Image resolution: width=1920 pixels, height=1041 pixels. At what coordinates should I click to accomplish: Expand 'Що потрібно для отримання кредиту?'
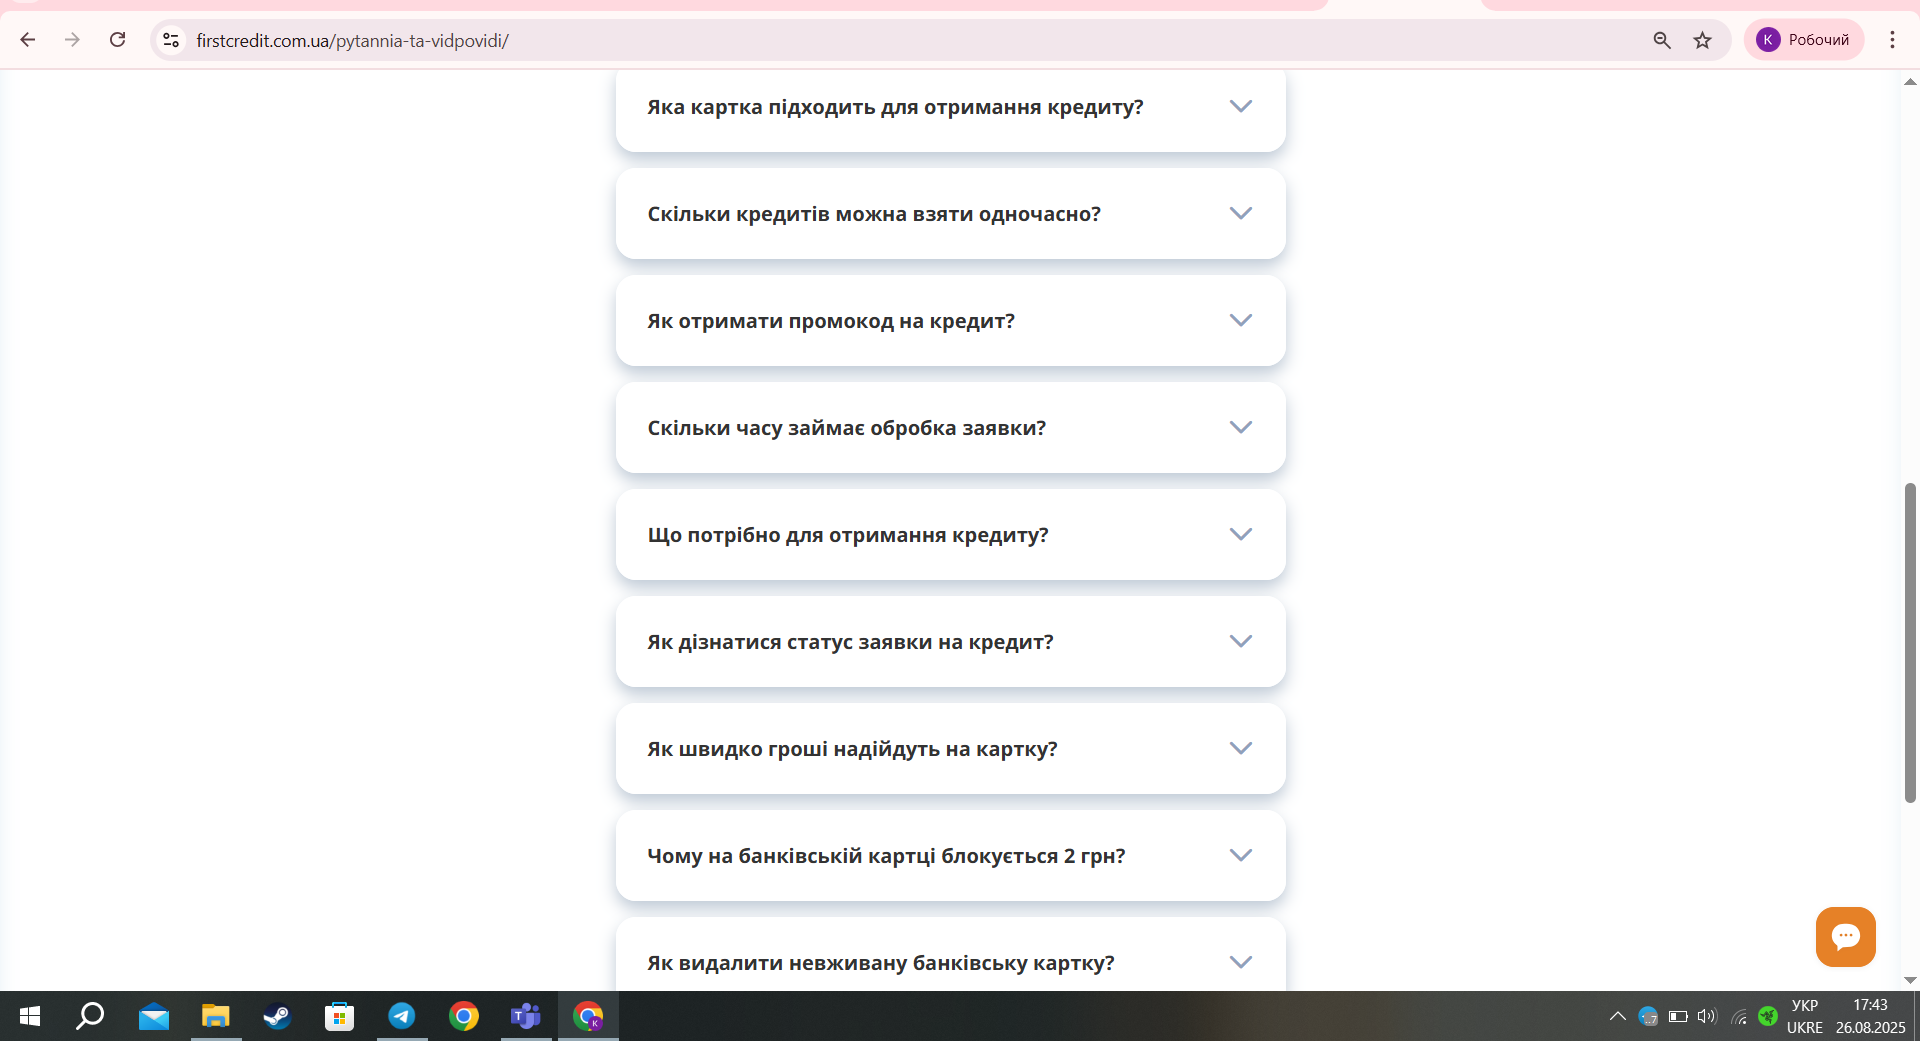click(x=950, y=534)
